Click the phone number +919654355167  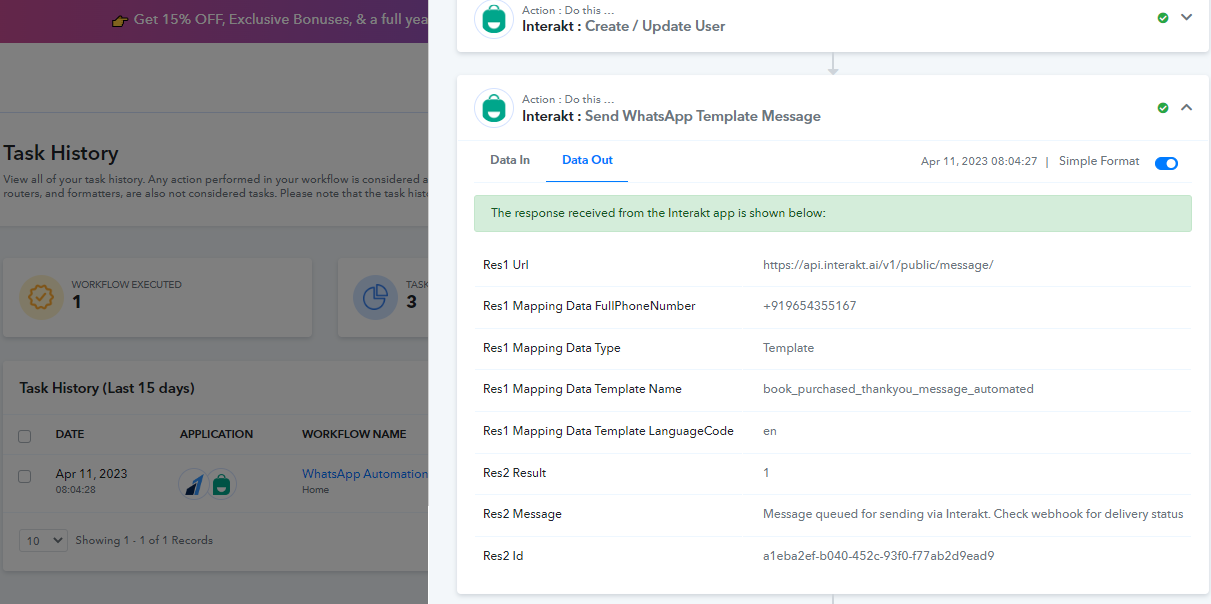(x=809, y=306)
